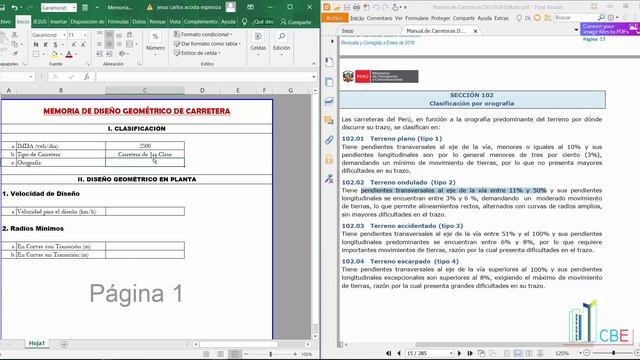
Task: Jump to last page in Foxit
Action: (x=470, y=353)
